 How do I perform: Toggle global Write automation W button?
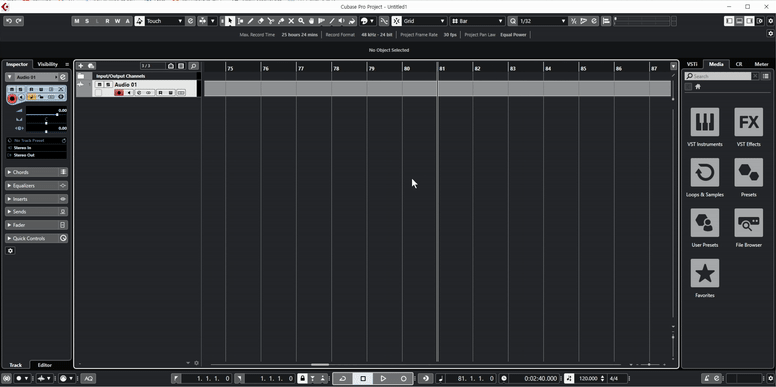(117, 21)
